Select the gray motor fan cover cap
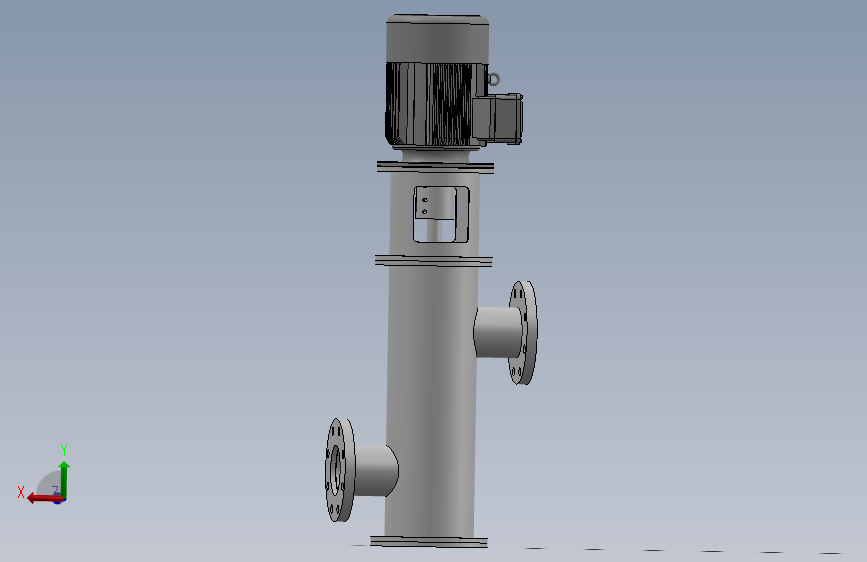 click(437, 39)
